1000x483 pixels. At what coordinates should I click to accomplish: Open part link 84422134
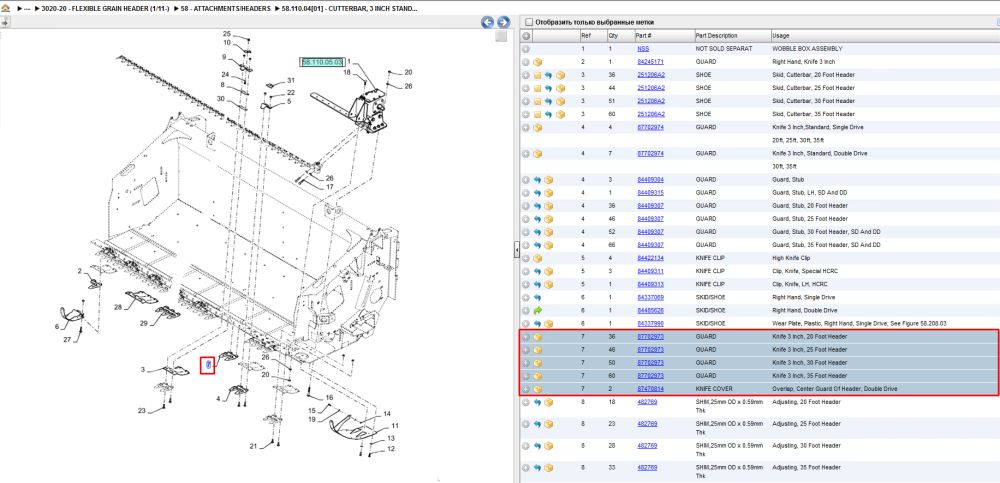tap(651, 258)
